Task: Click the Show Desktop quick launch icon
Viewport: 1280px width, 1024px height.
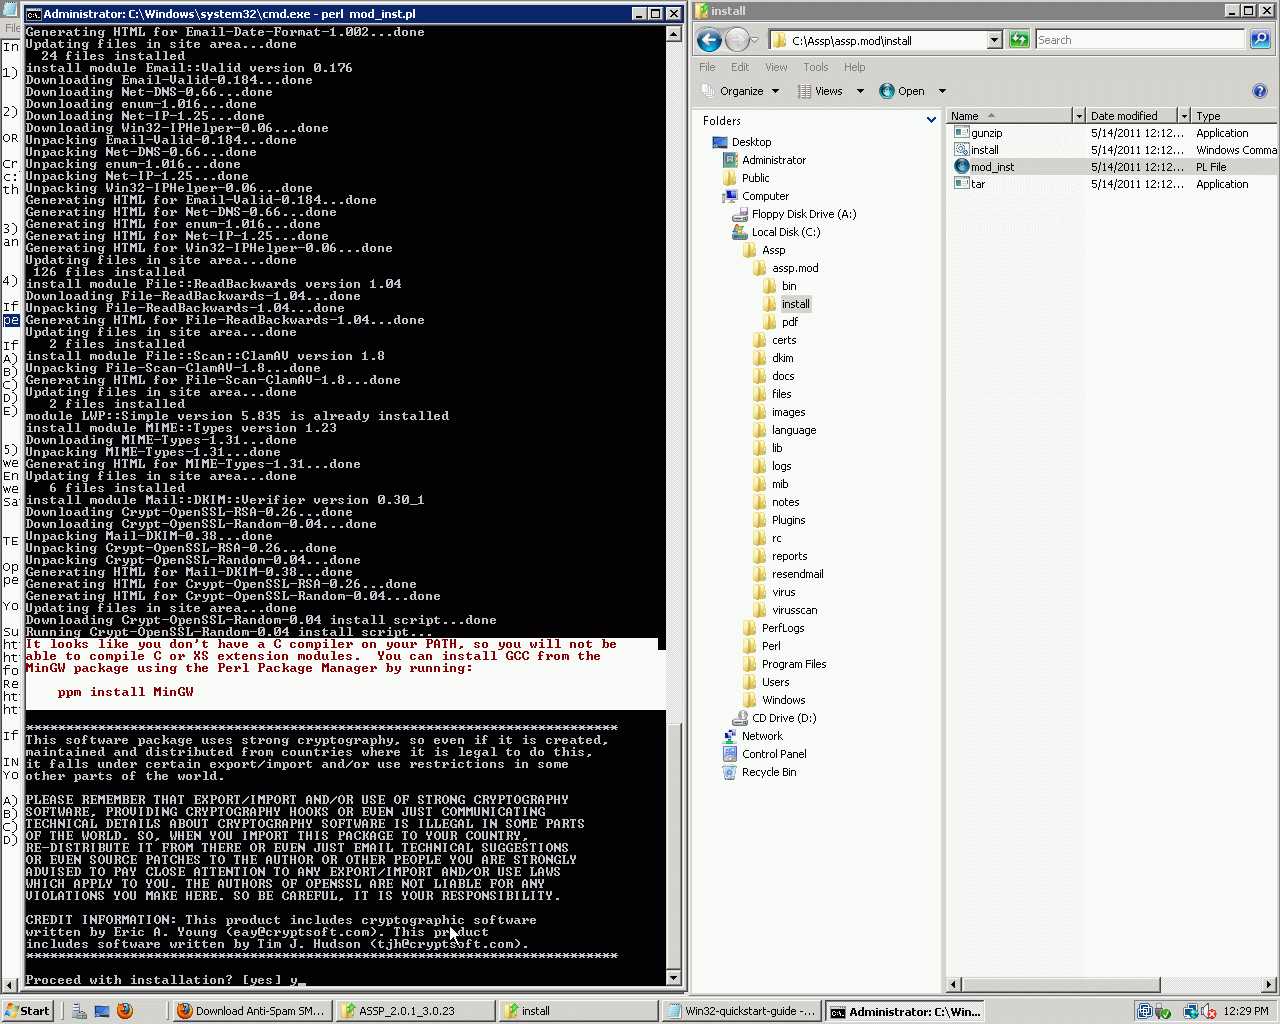Action: click(102, 1011)
